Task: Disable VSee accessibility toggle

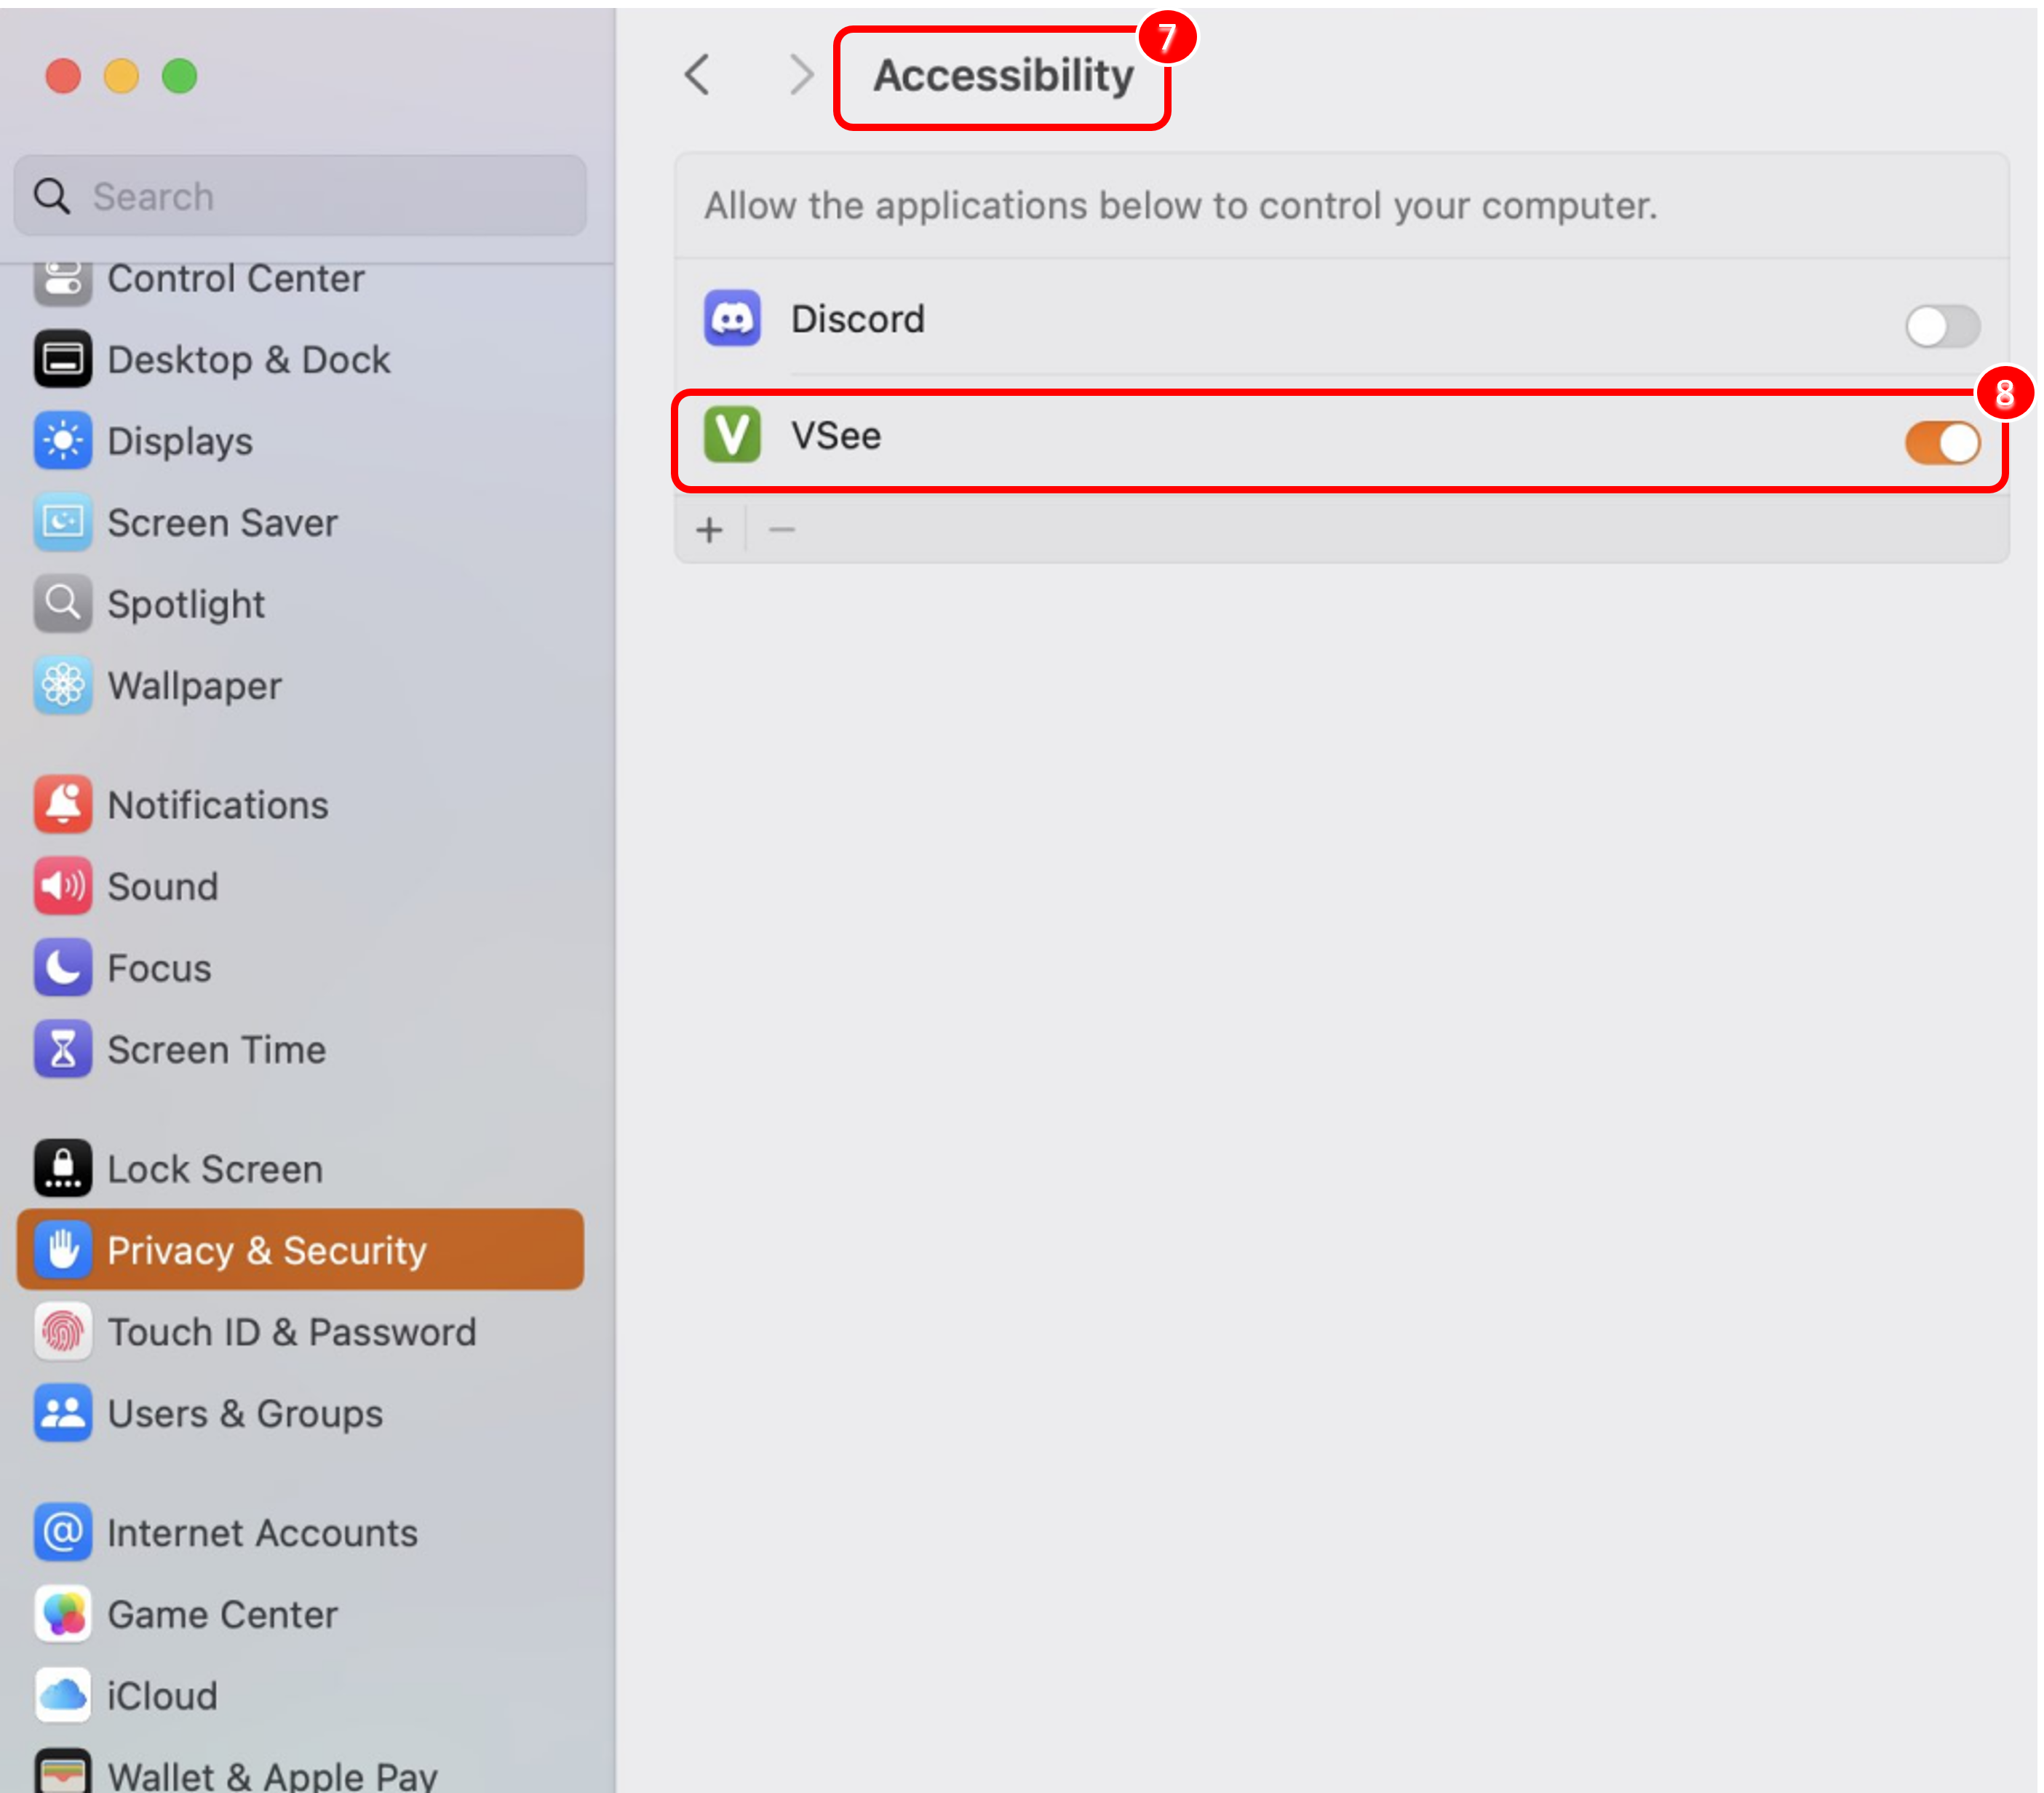Action: (1941, 443)
